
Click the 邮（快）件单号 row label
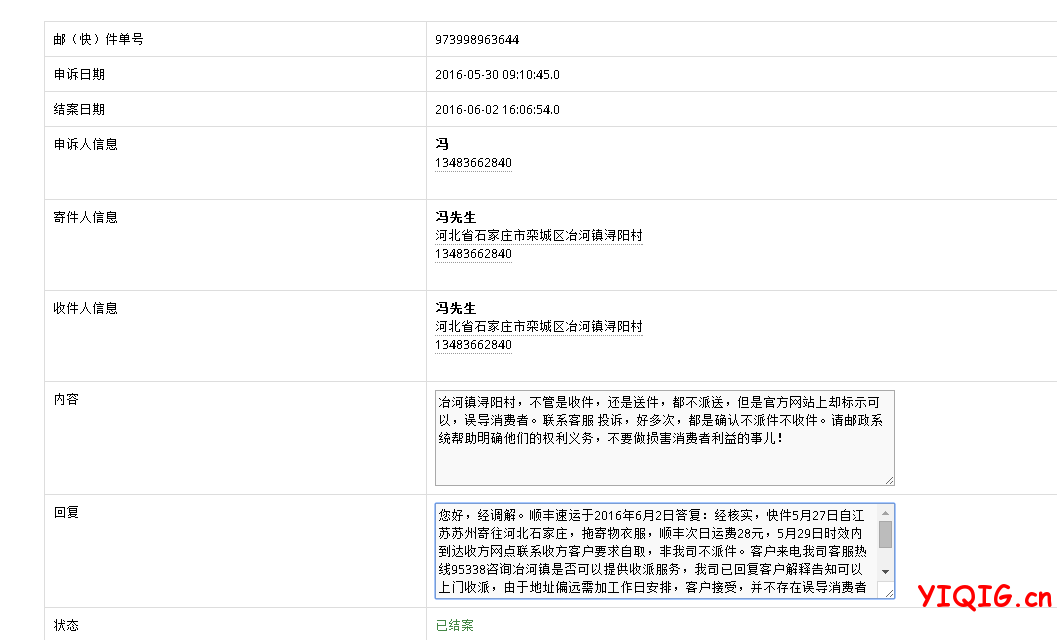tap(98, 40)
